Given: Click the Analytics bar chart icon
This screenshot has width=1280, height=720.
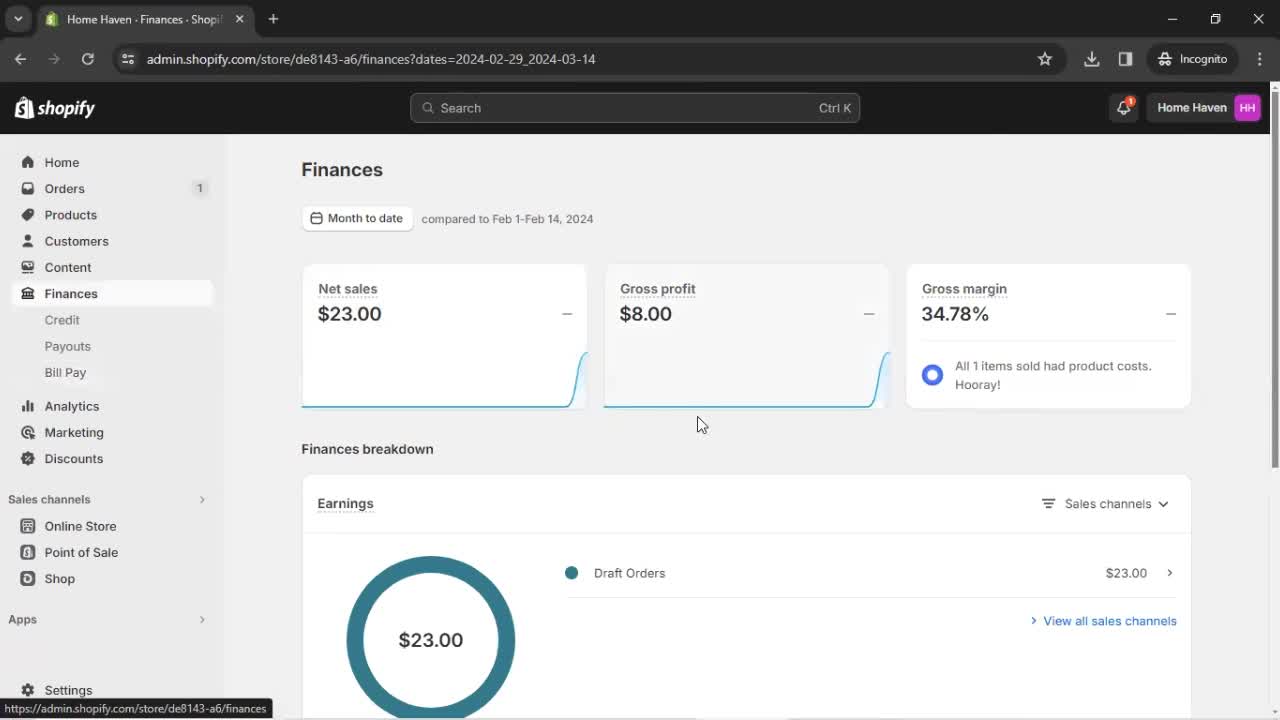Looking at the screenshot, I should 27,406.
